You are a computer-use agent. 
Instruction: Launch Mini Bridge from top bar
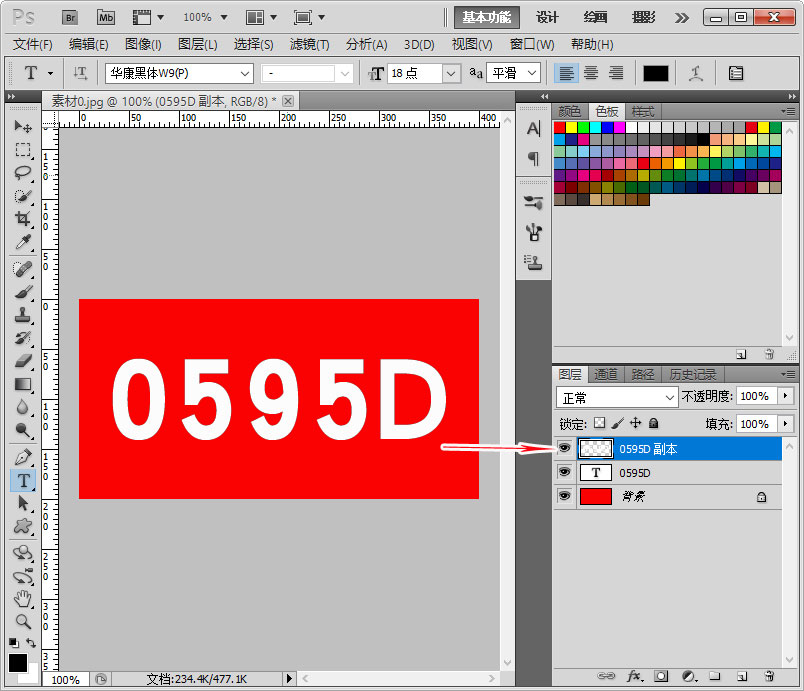[x=106, y=17]
